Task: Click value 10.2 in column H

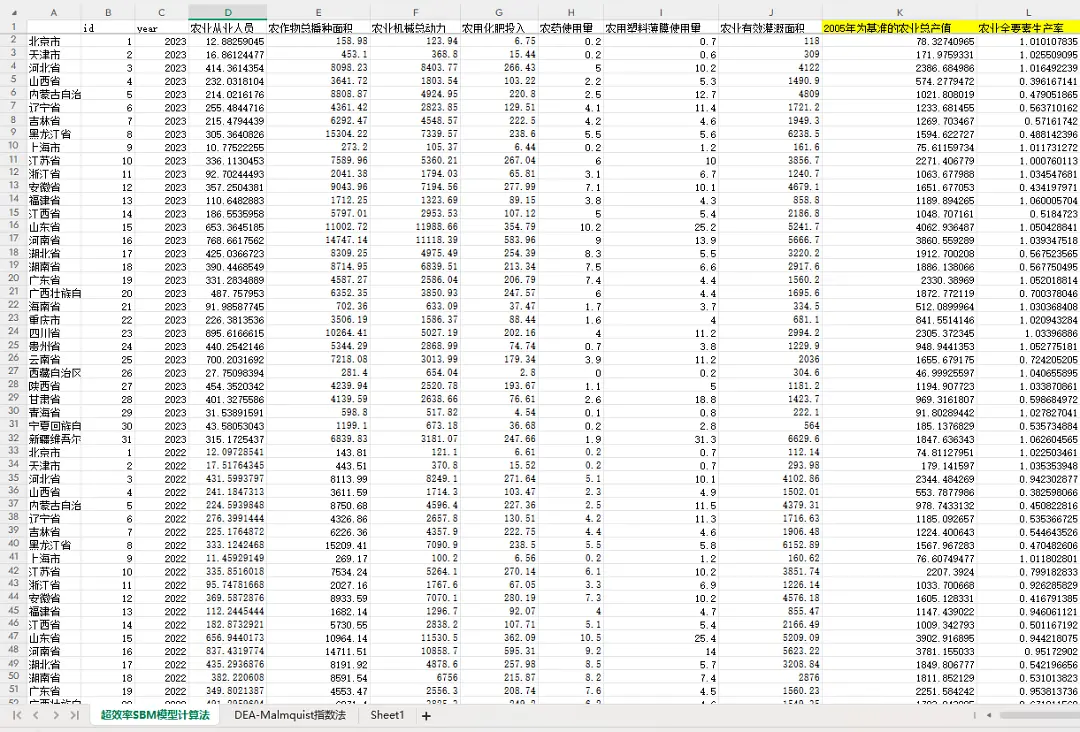Action: (570, 227)
